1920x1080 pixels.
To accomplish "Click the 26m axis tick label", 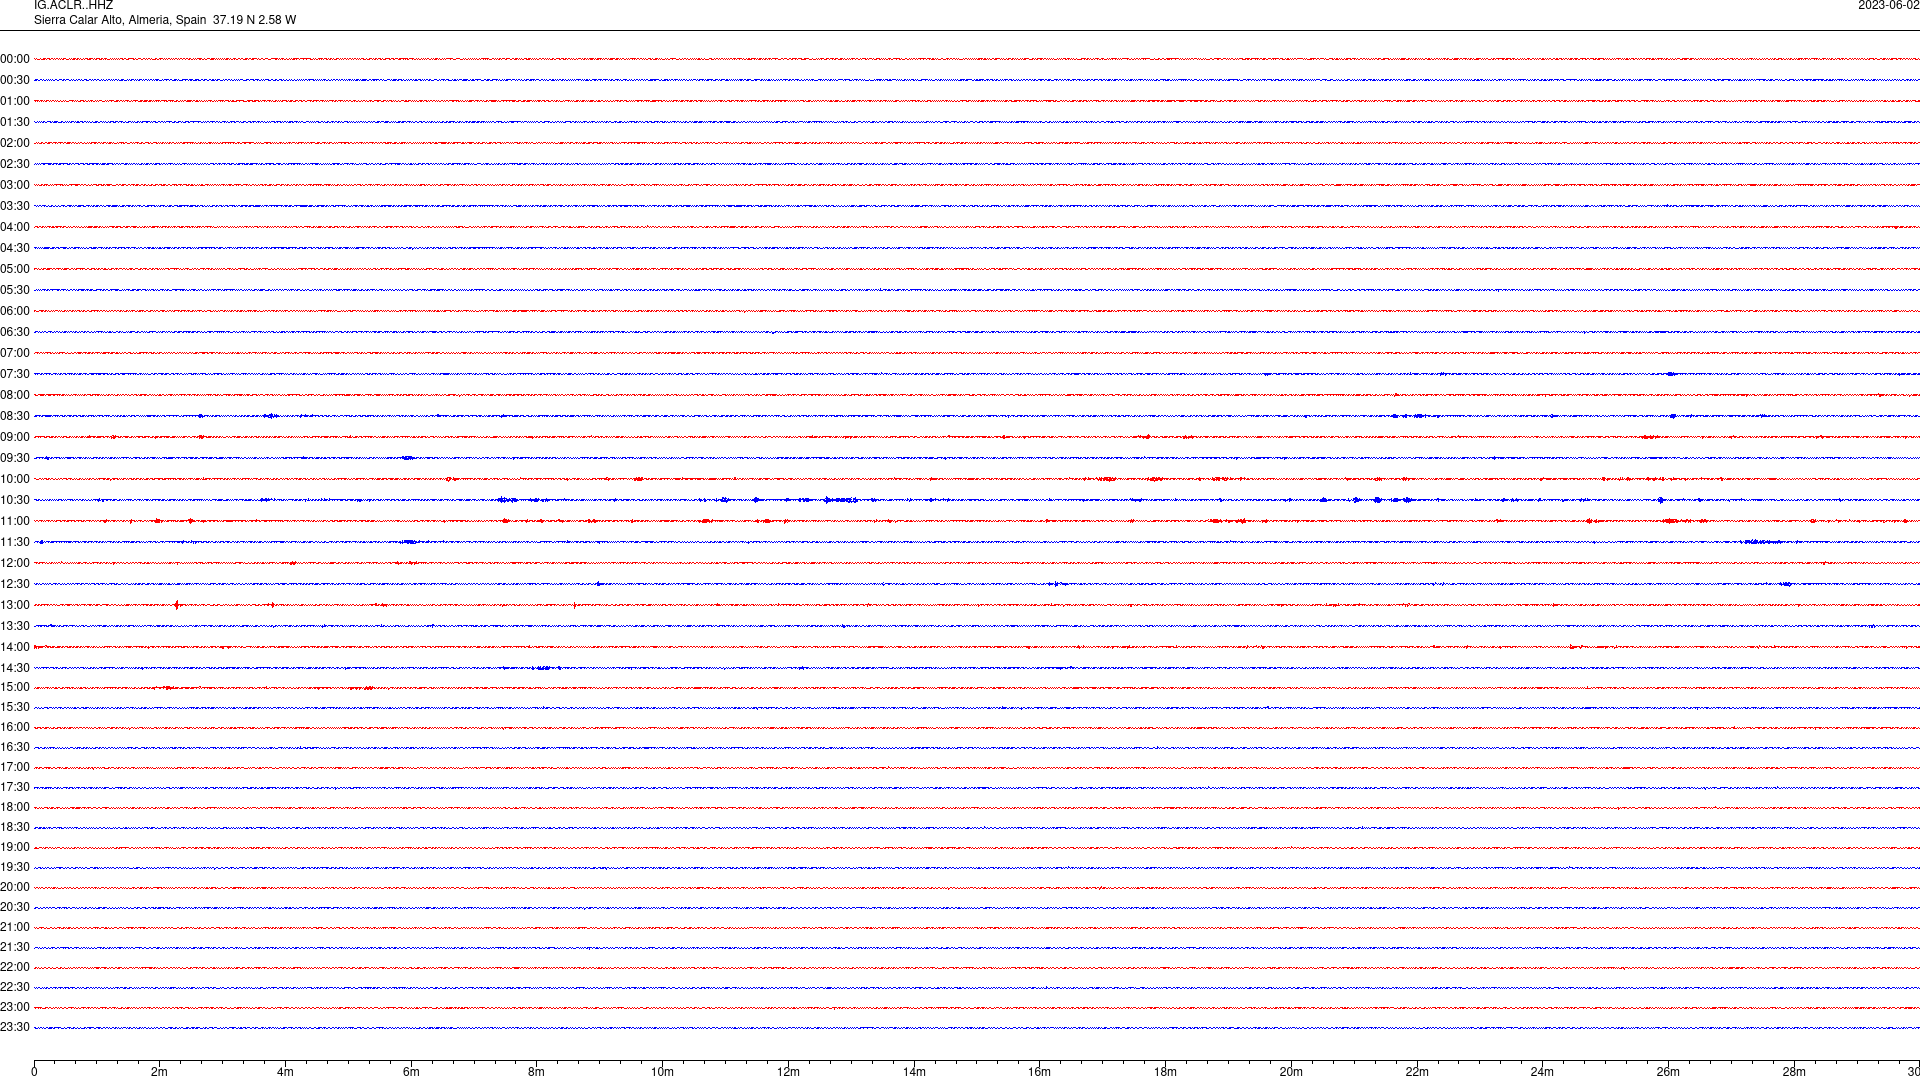I will (x=1668, y=1072).
